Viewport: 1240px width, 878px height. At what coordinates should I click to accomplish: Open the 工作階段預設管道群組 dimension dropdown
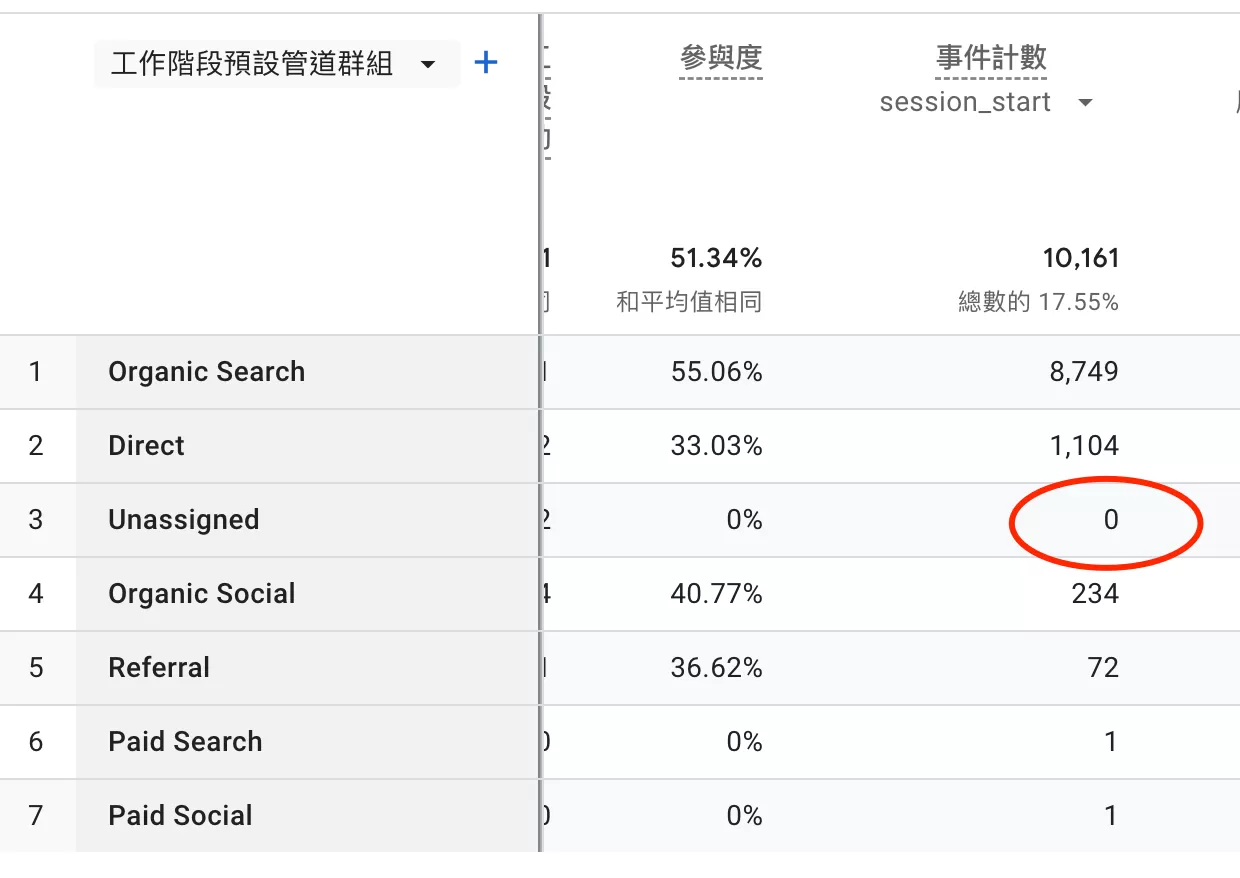(x=277, y=65)
